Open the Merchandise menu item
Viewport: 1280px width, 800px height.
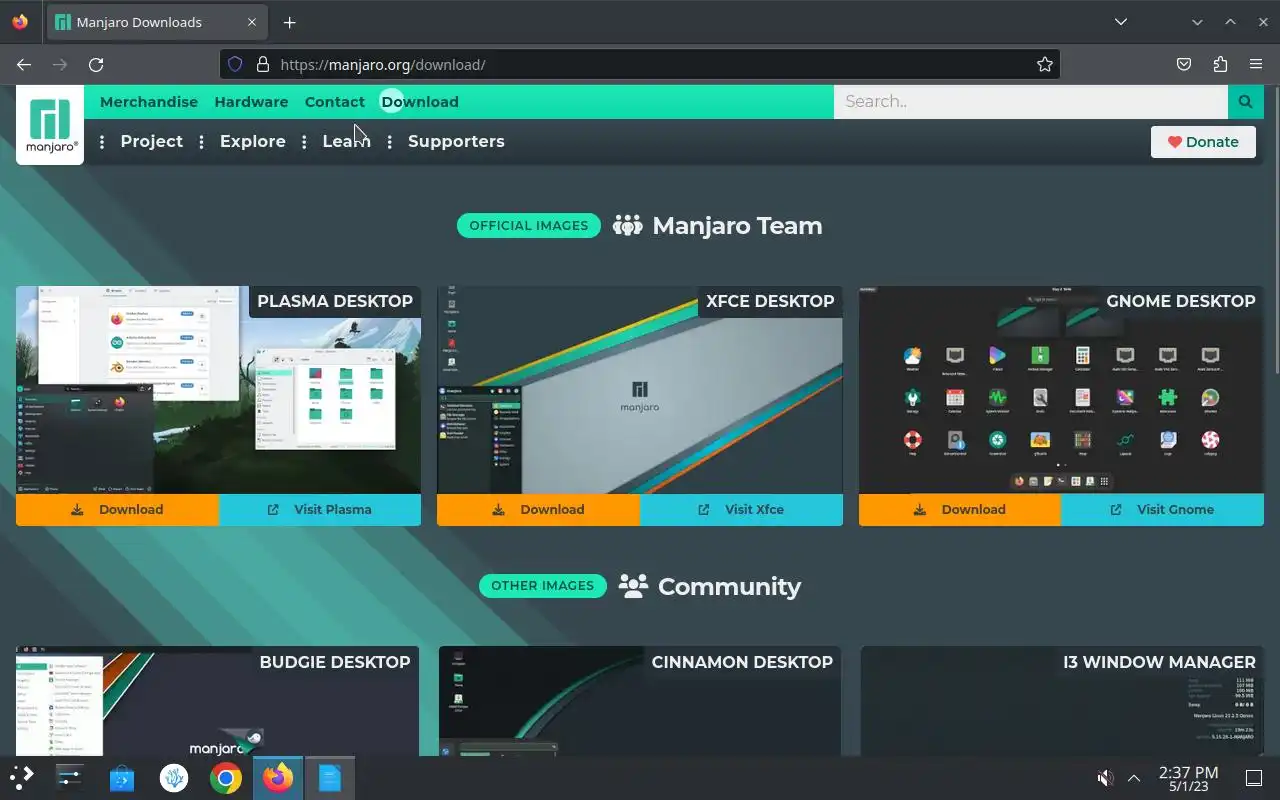[x=149, y=102]
